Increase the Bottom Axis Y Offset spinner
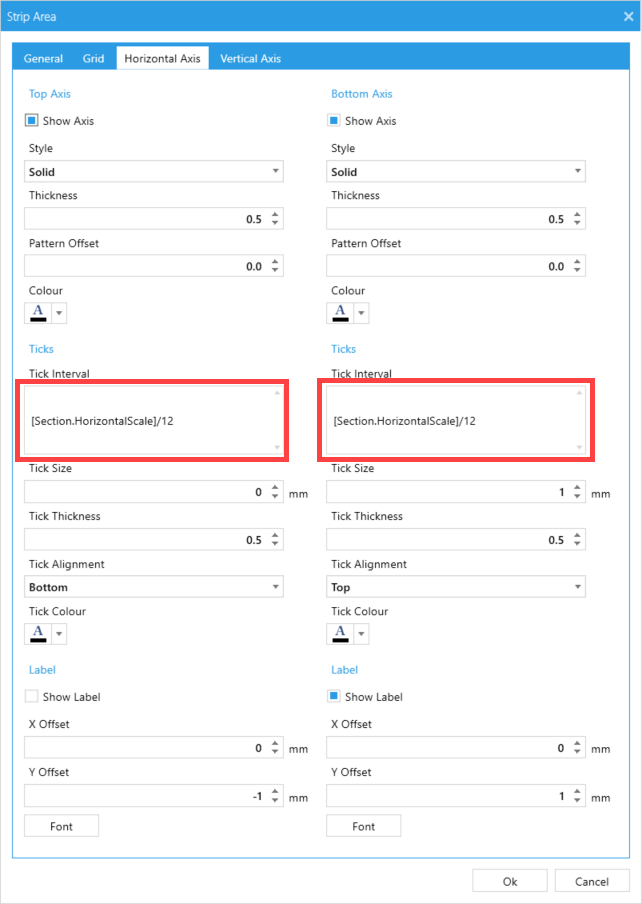 tap(577, 792)
